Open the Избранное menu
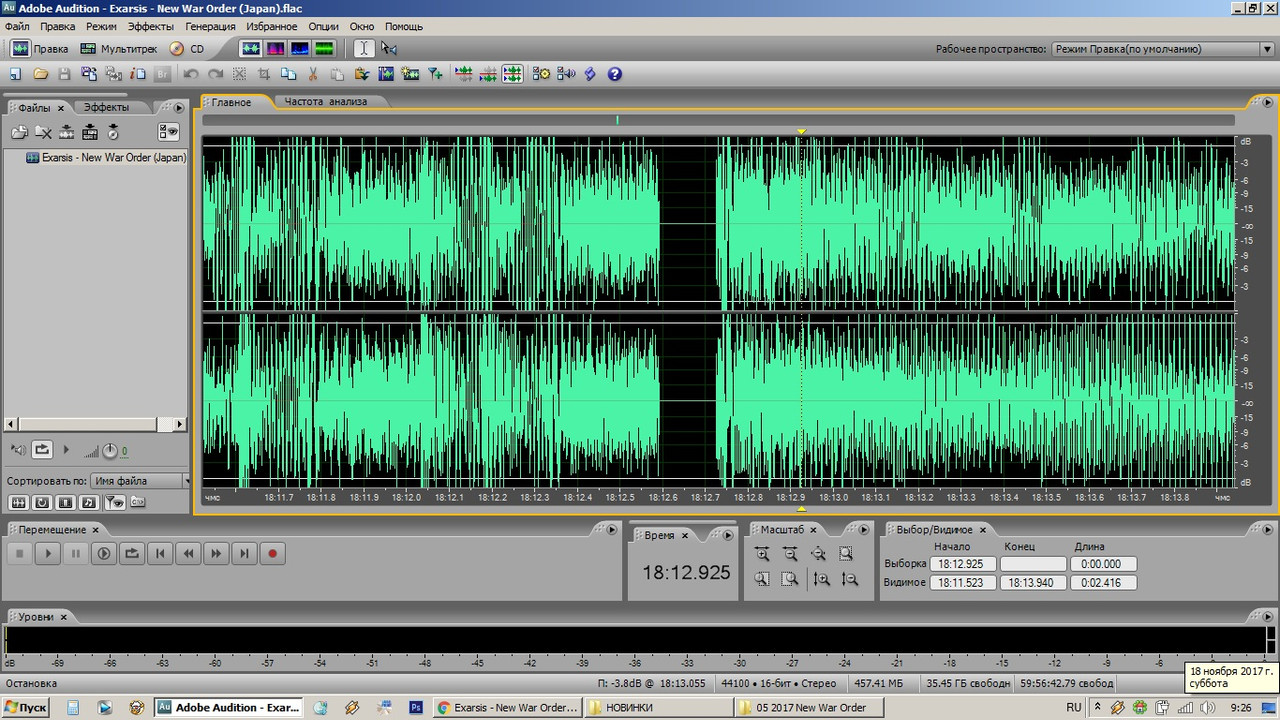 273,27
